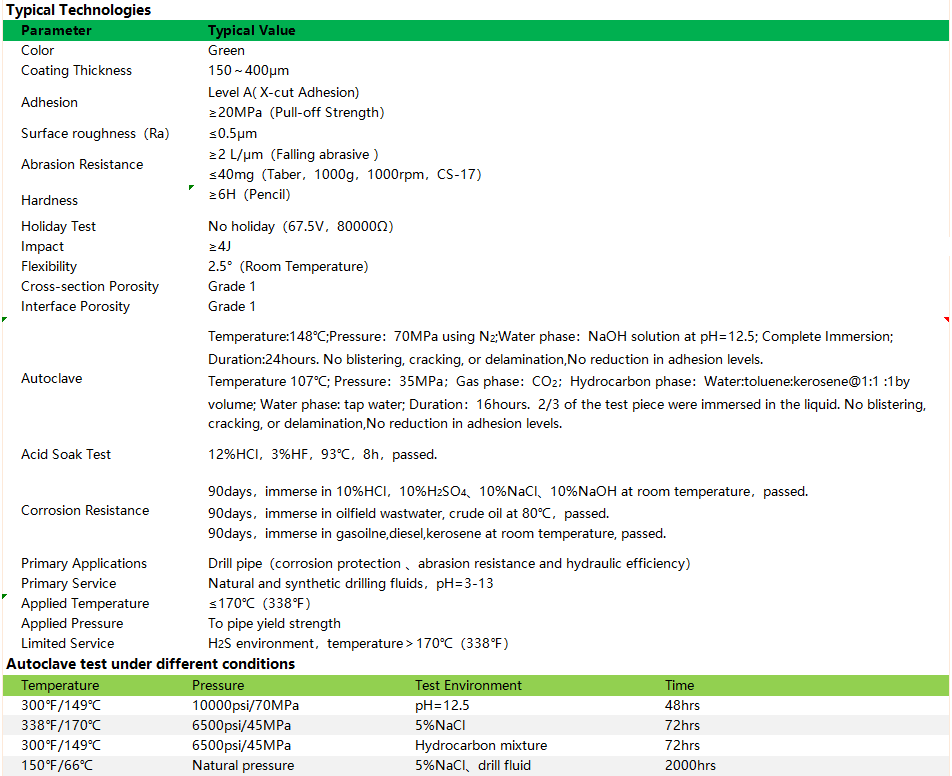
Task: Select the Coating Thickness label cell
Action: pyautogui.click(x=76, y=70)
